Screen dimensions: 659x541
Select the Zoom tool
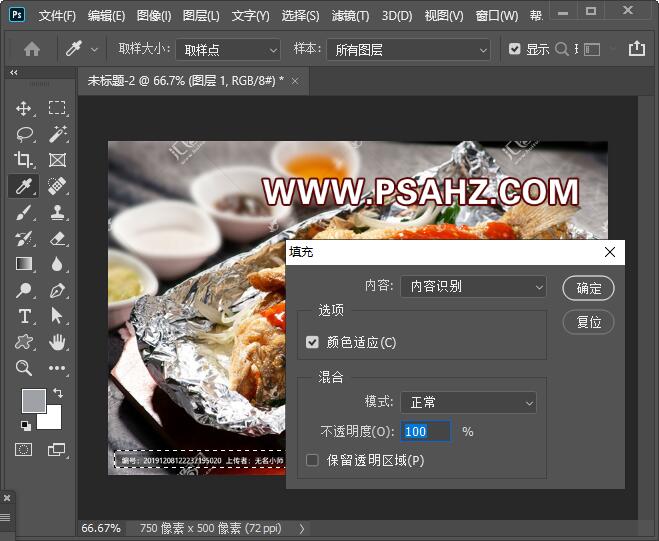pyautogui.click(x=24, y=368)
